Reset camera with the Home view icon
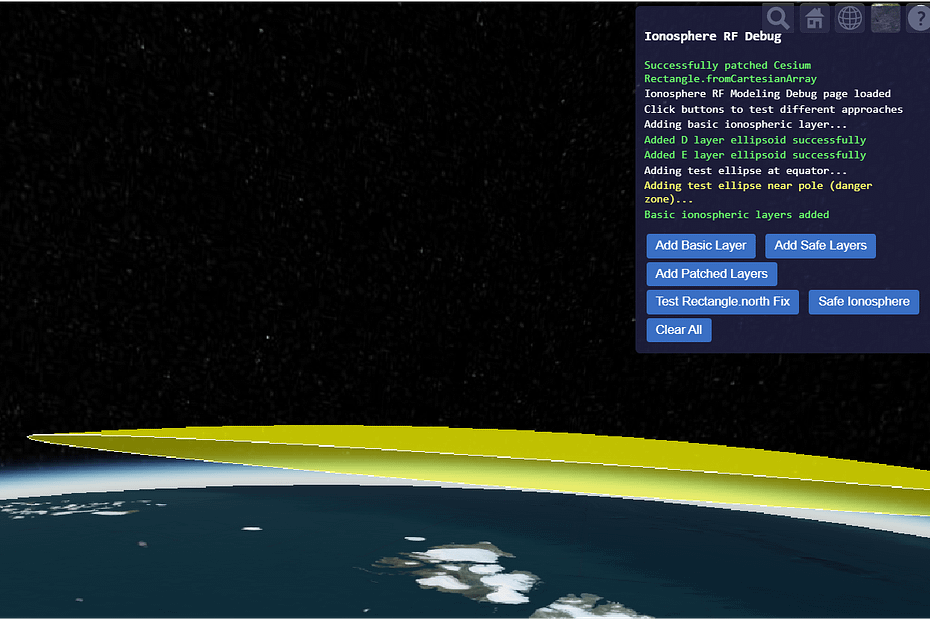The image size is (930, 620). [814, 18]
